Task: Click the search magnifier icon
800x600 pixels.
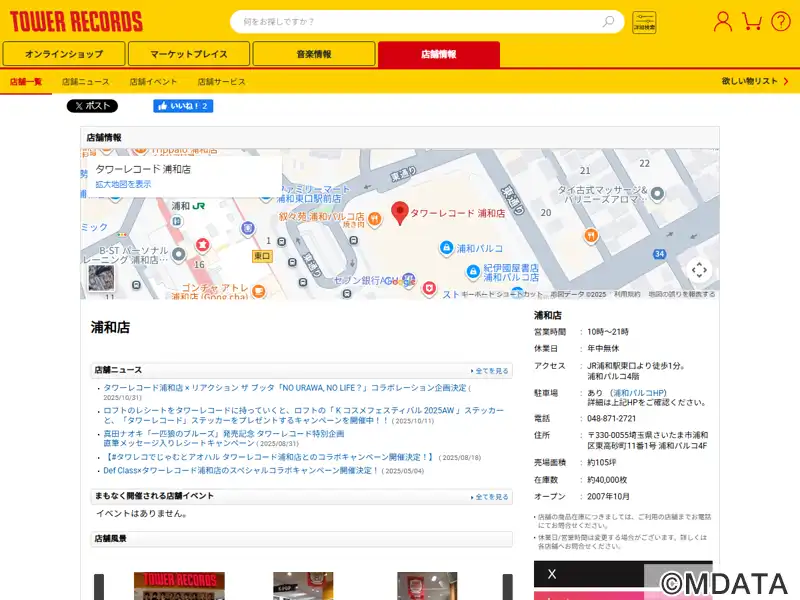Action: pos(608,21)
